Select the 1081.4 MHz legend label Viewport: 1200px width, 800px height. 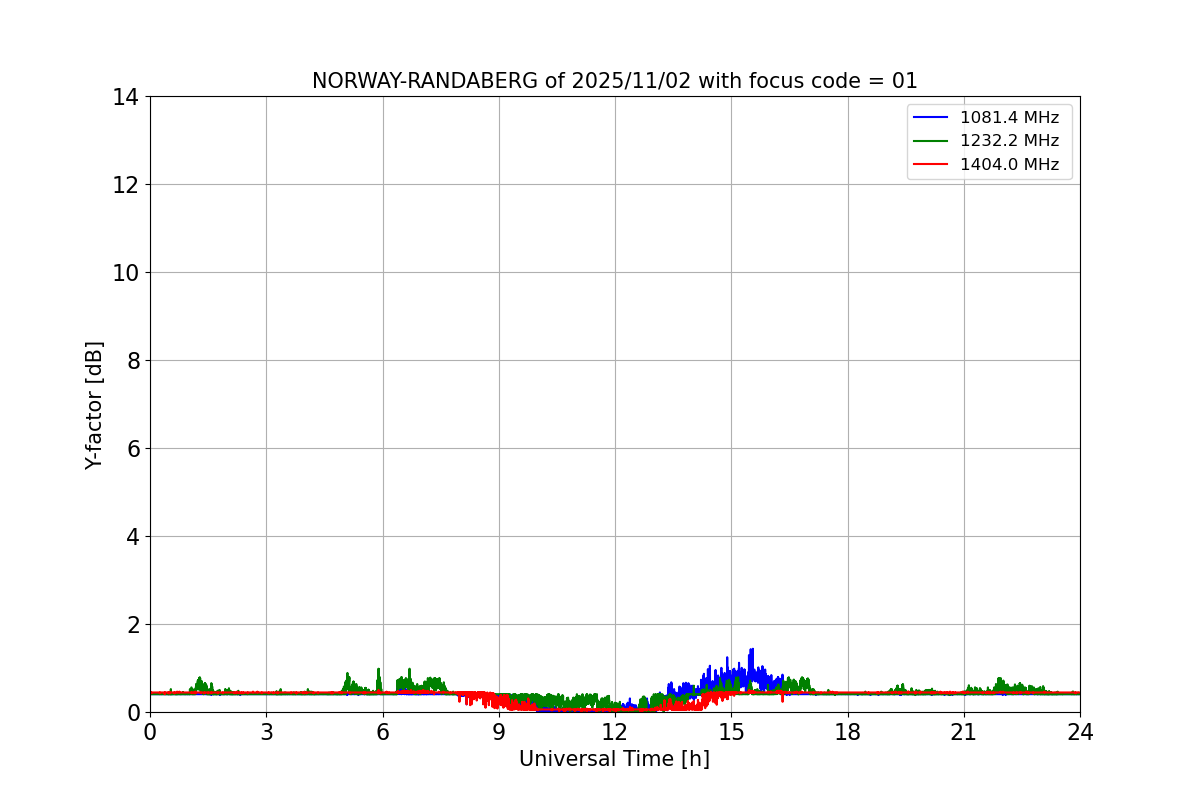pos(1009,118)
